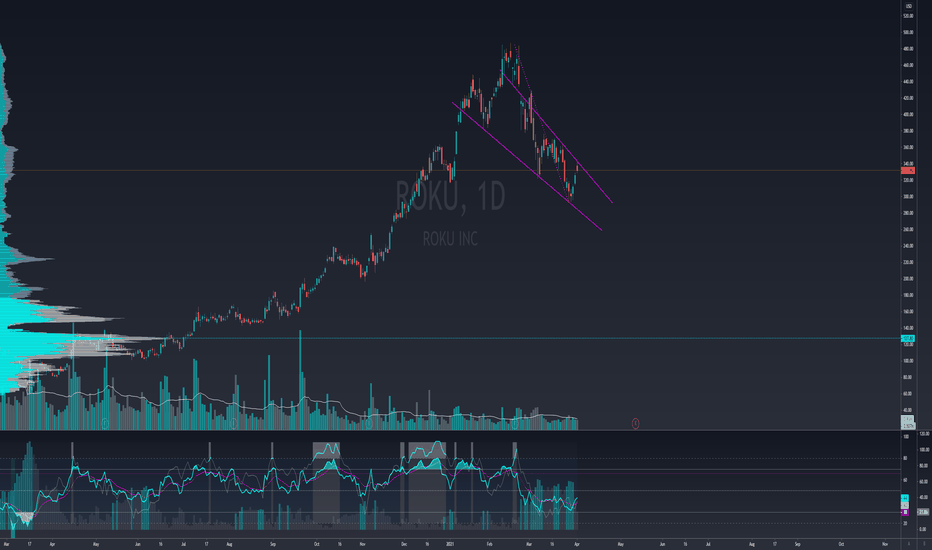
Task: Click the volume value label on price axis
Action: pos(908,422)
